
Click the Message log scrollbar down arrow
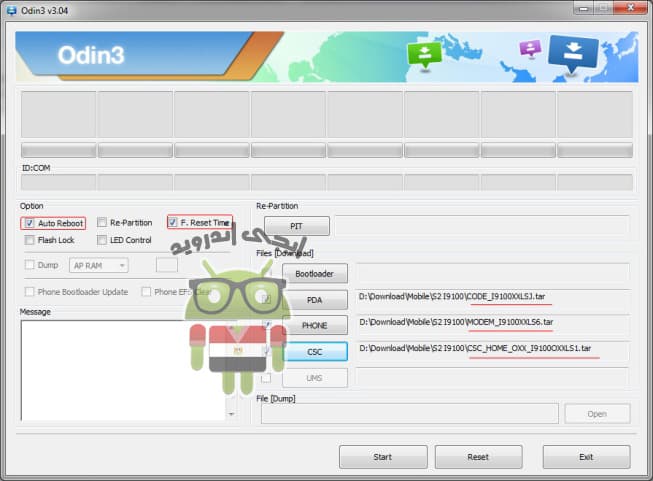231,414
